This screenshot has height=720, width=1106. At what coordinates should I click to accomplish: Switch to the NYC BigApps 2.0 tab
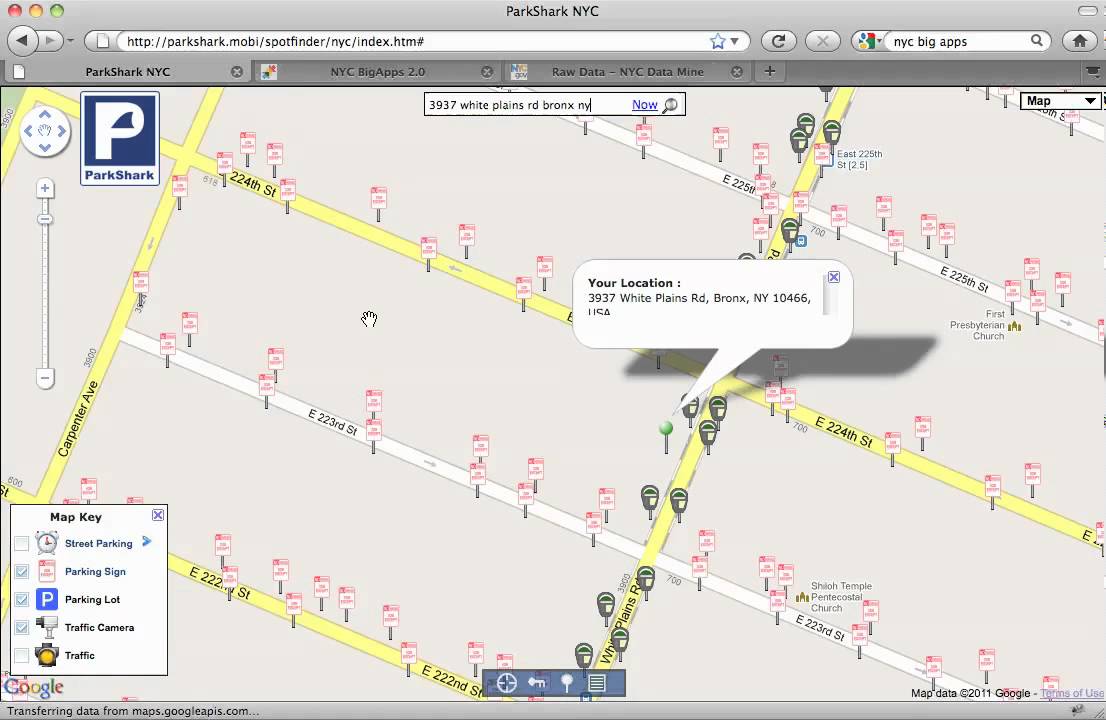pyautogui.click(x=377, y=71)
